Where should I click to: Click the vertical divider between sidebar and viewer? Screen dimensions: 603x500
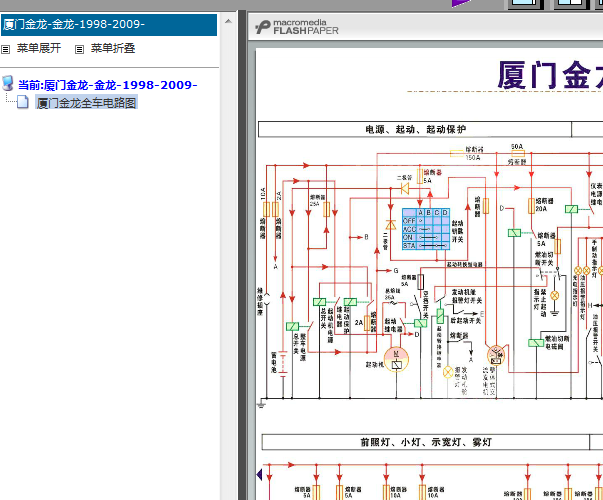tap(242, 254)
